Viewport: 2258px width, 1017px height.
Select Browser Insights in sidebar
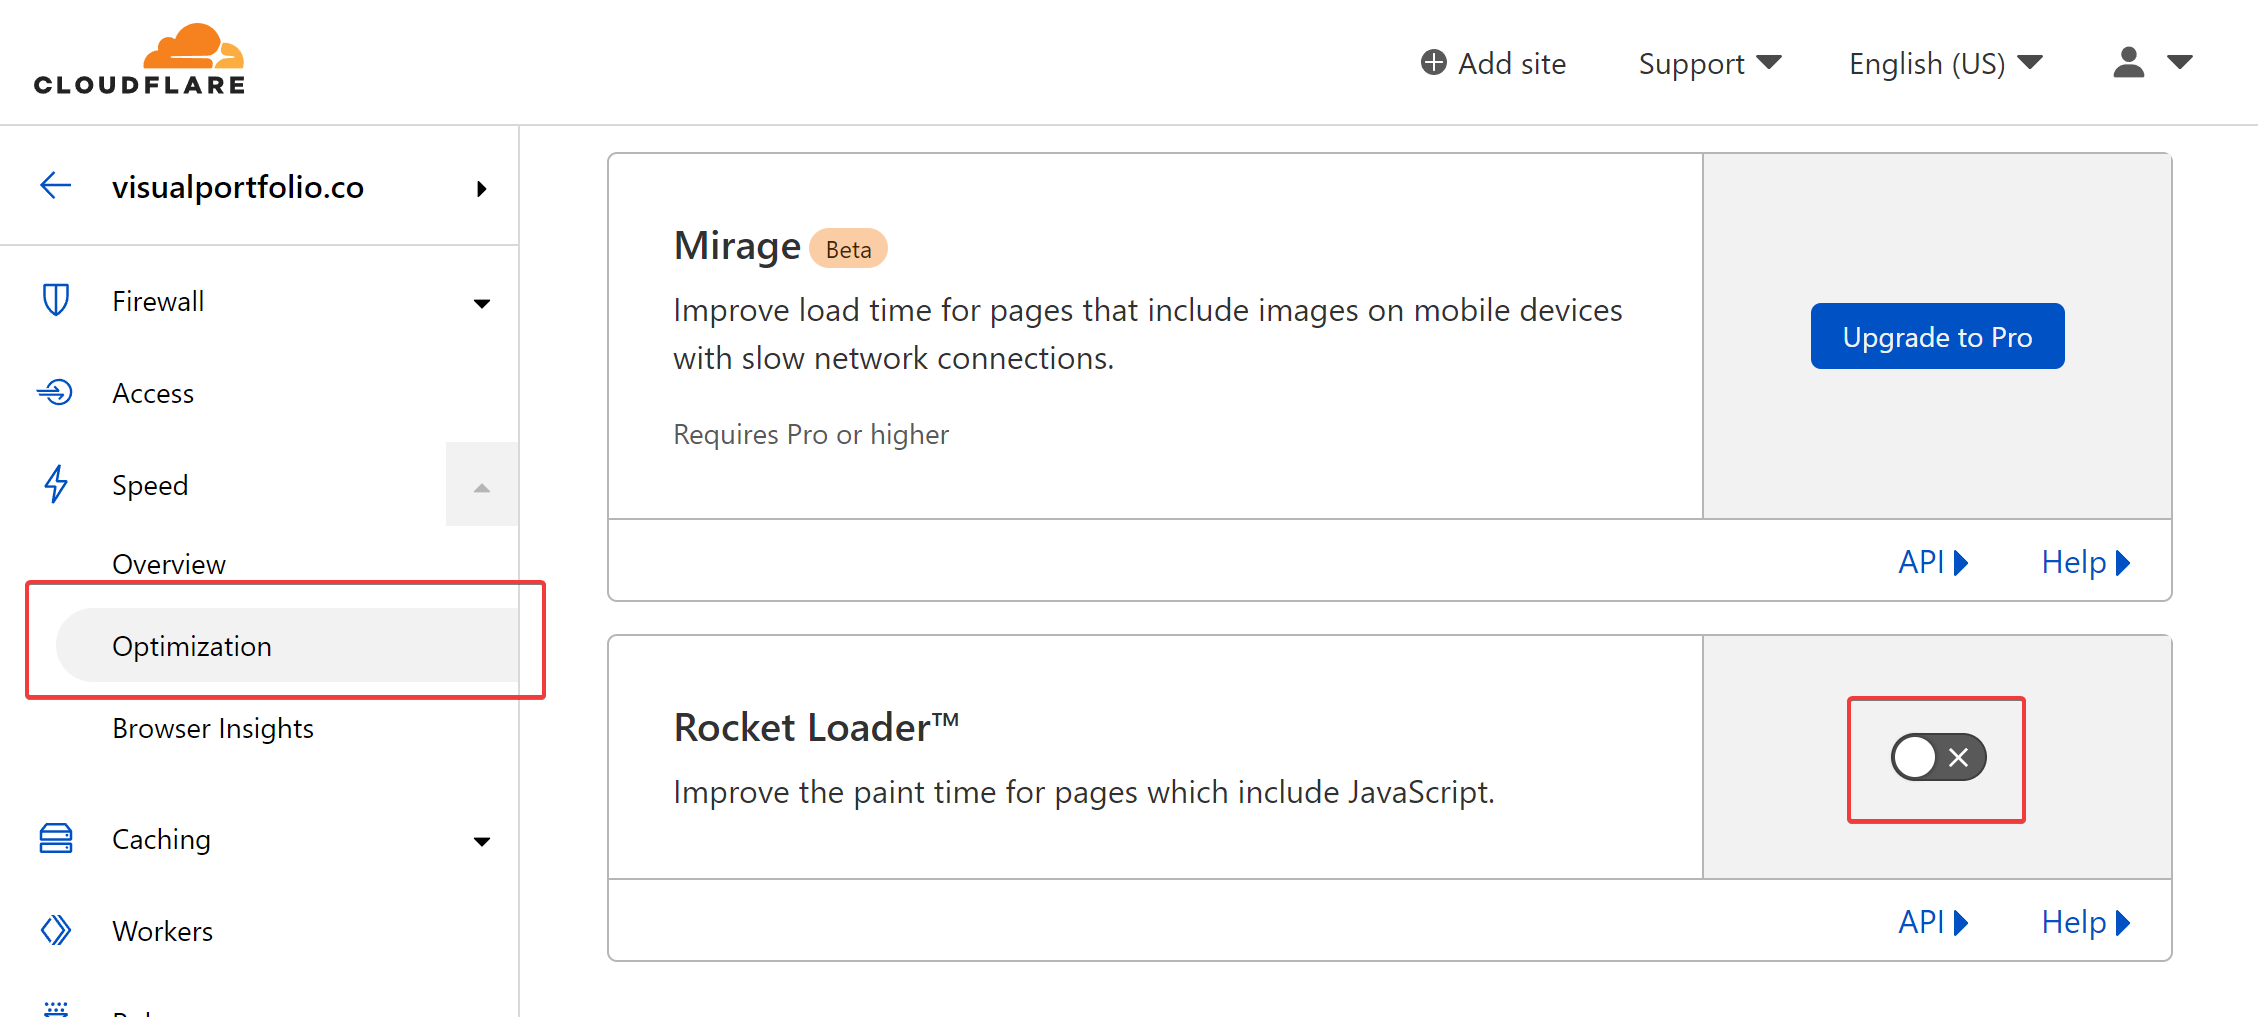tap(213, 728)
